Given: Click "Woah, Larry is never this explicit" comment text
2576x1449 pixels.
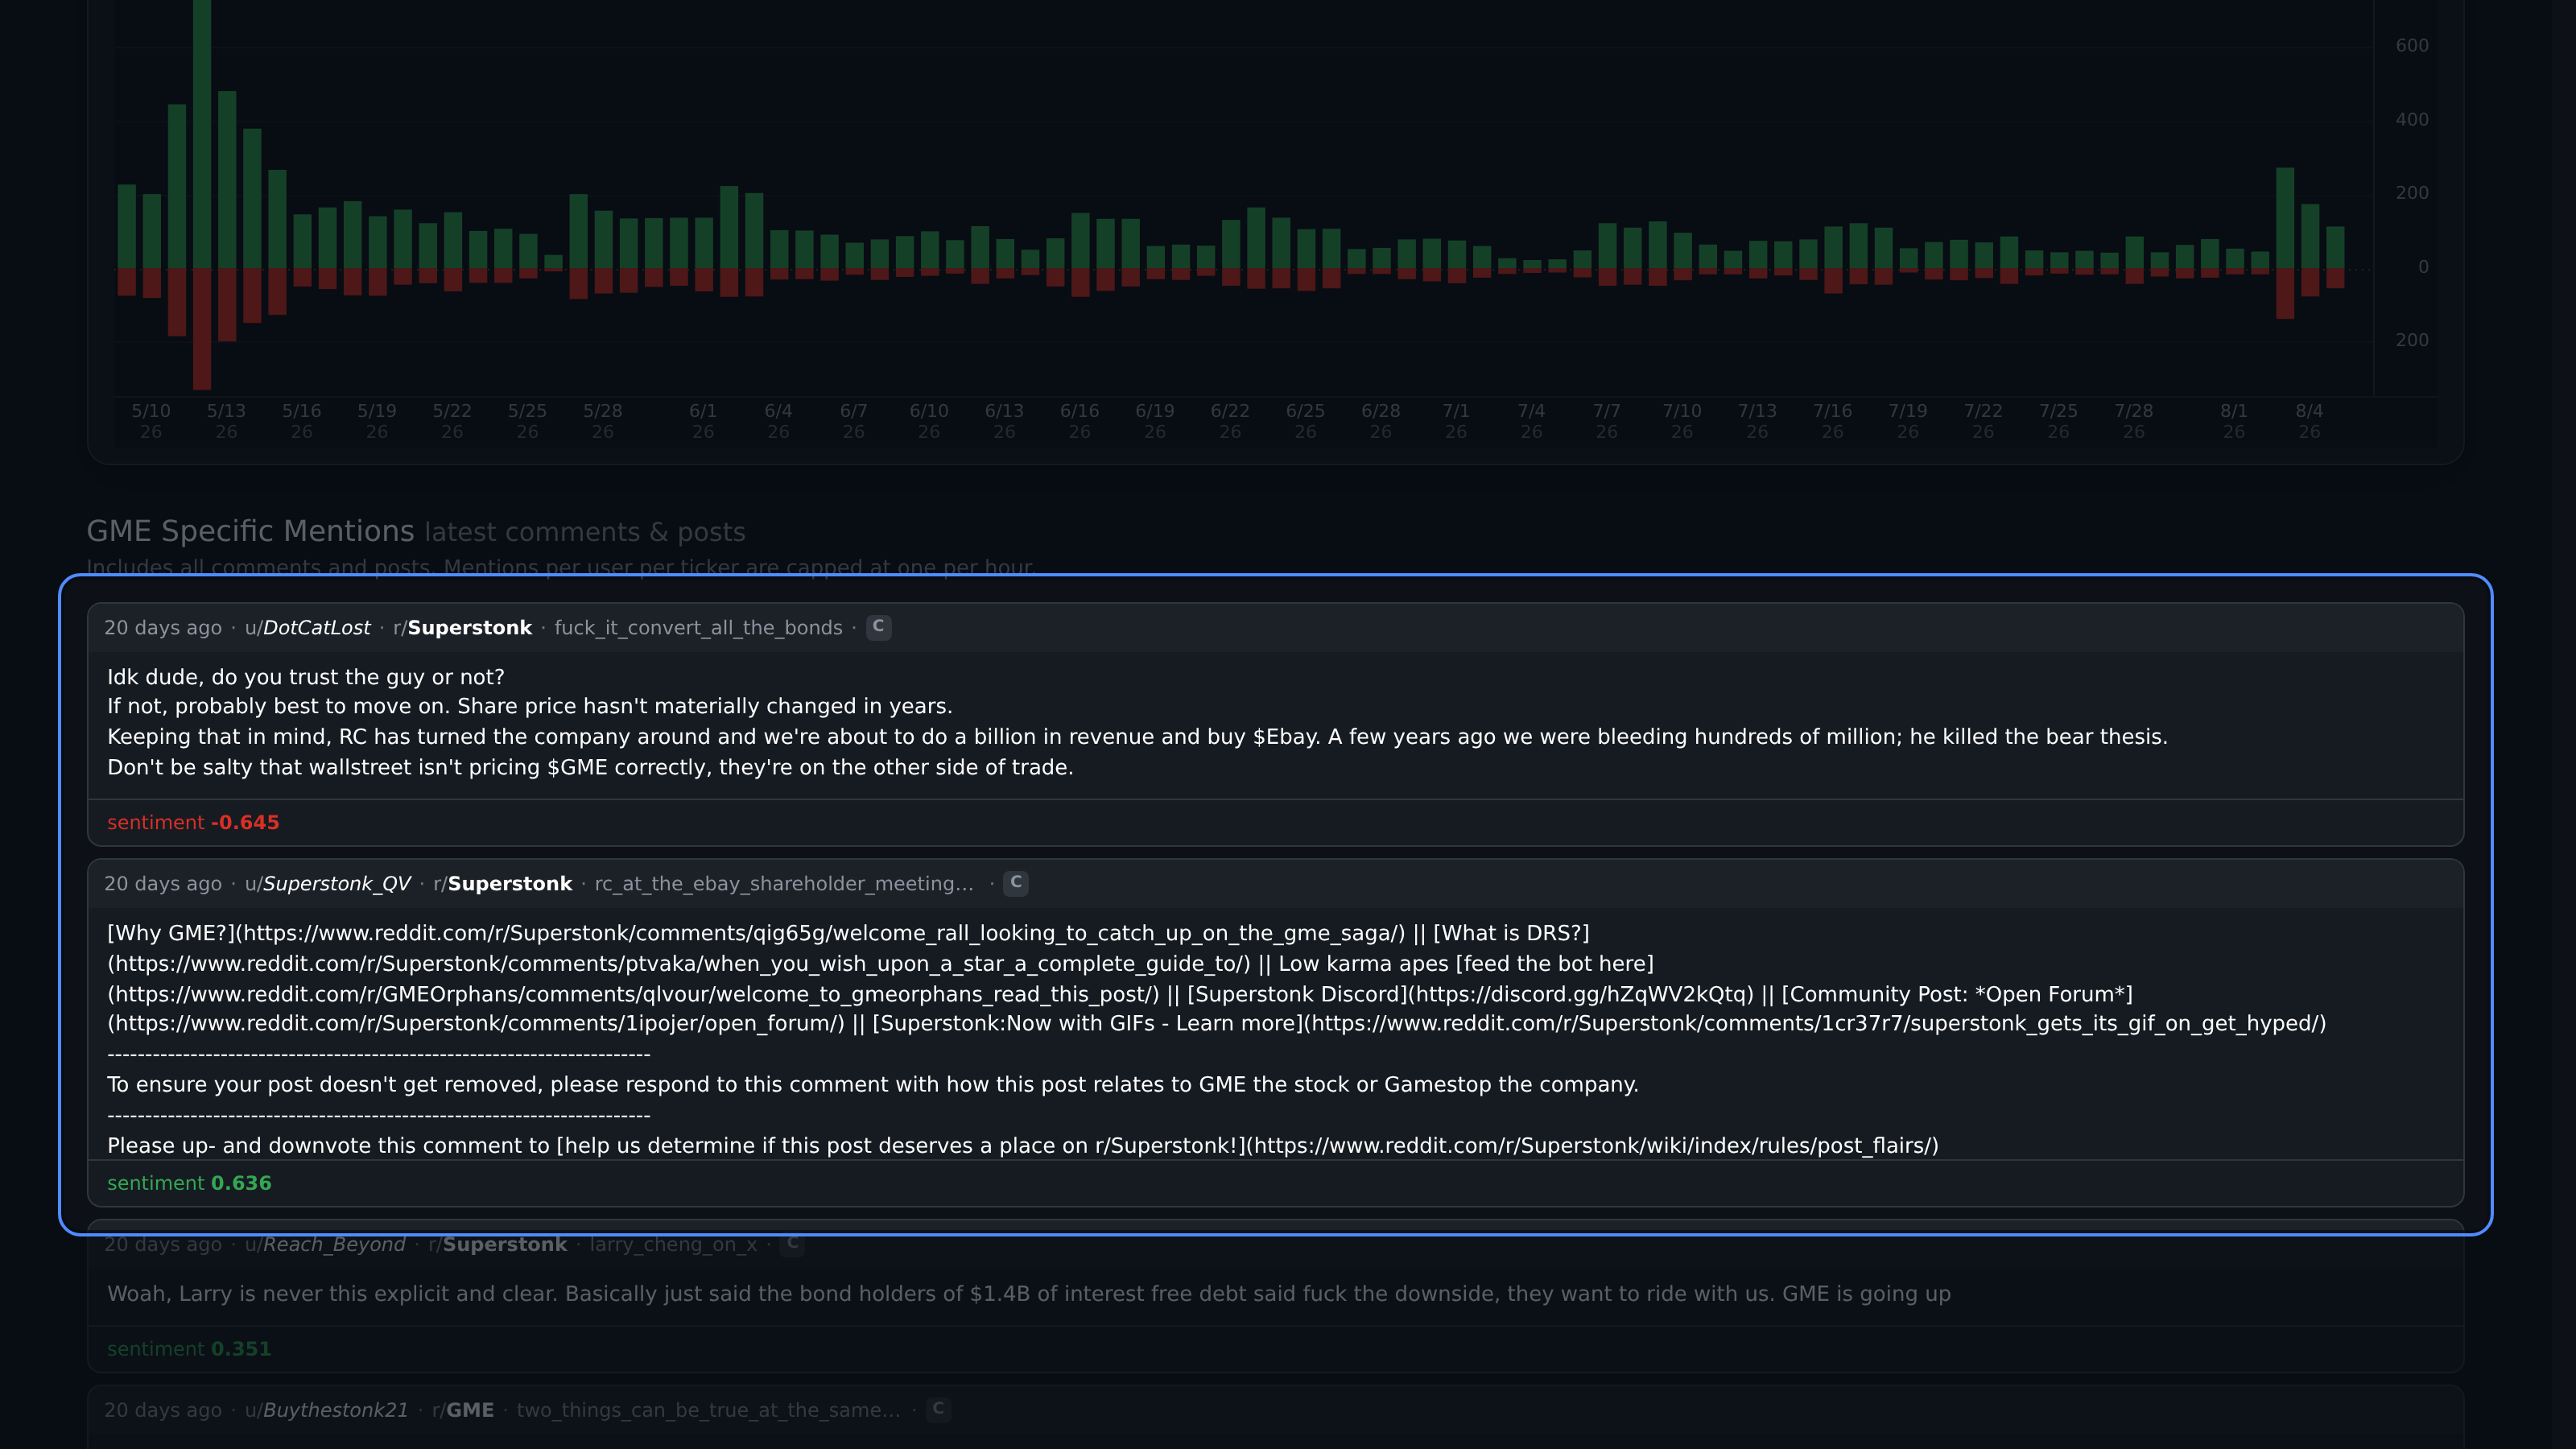Looking at the screenshot, I should pos(1029,1294).
